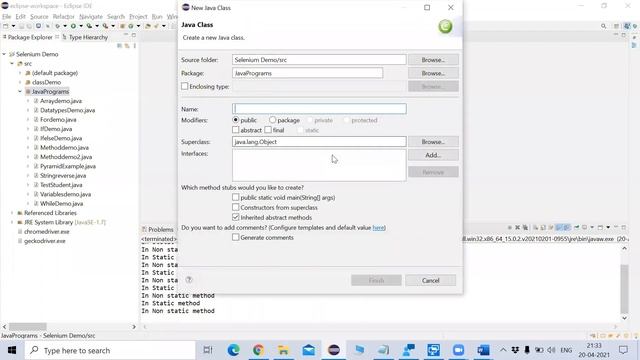
Task: Expand the classDemo package node
Action: click(20, 82)
